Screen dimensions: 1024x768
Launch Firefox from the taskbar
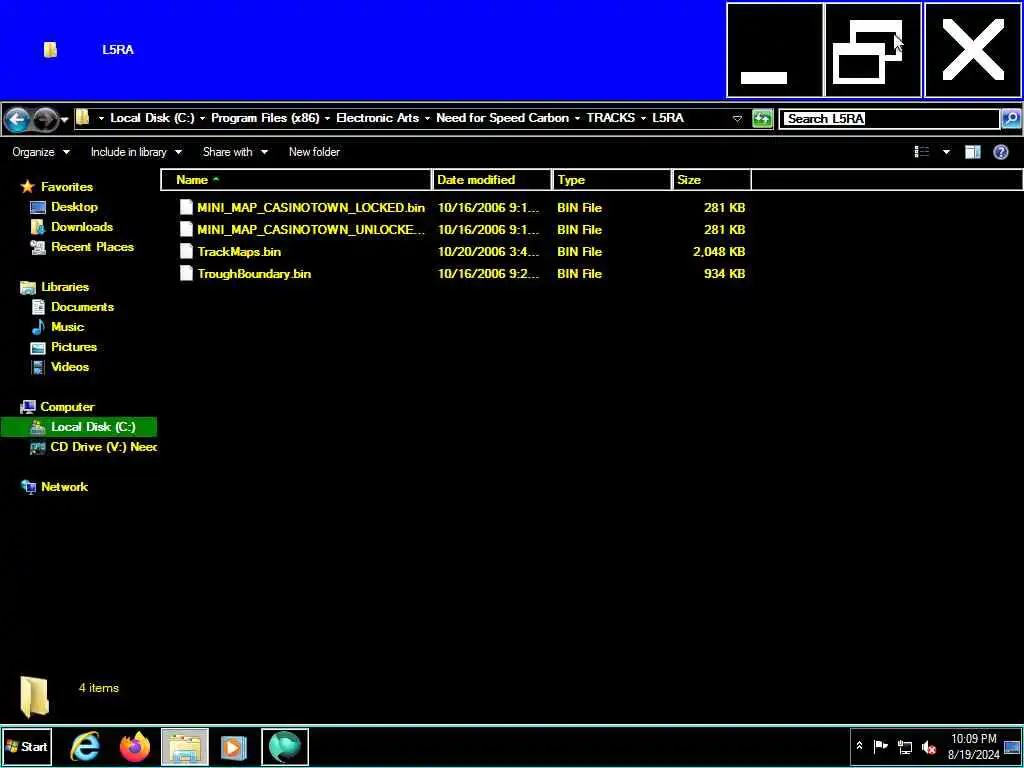pyautogui.click(x=135, y=746)
